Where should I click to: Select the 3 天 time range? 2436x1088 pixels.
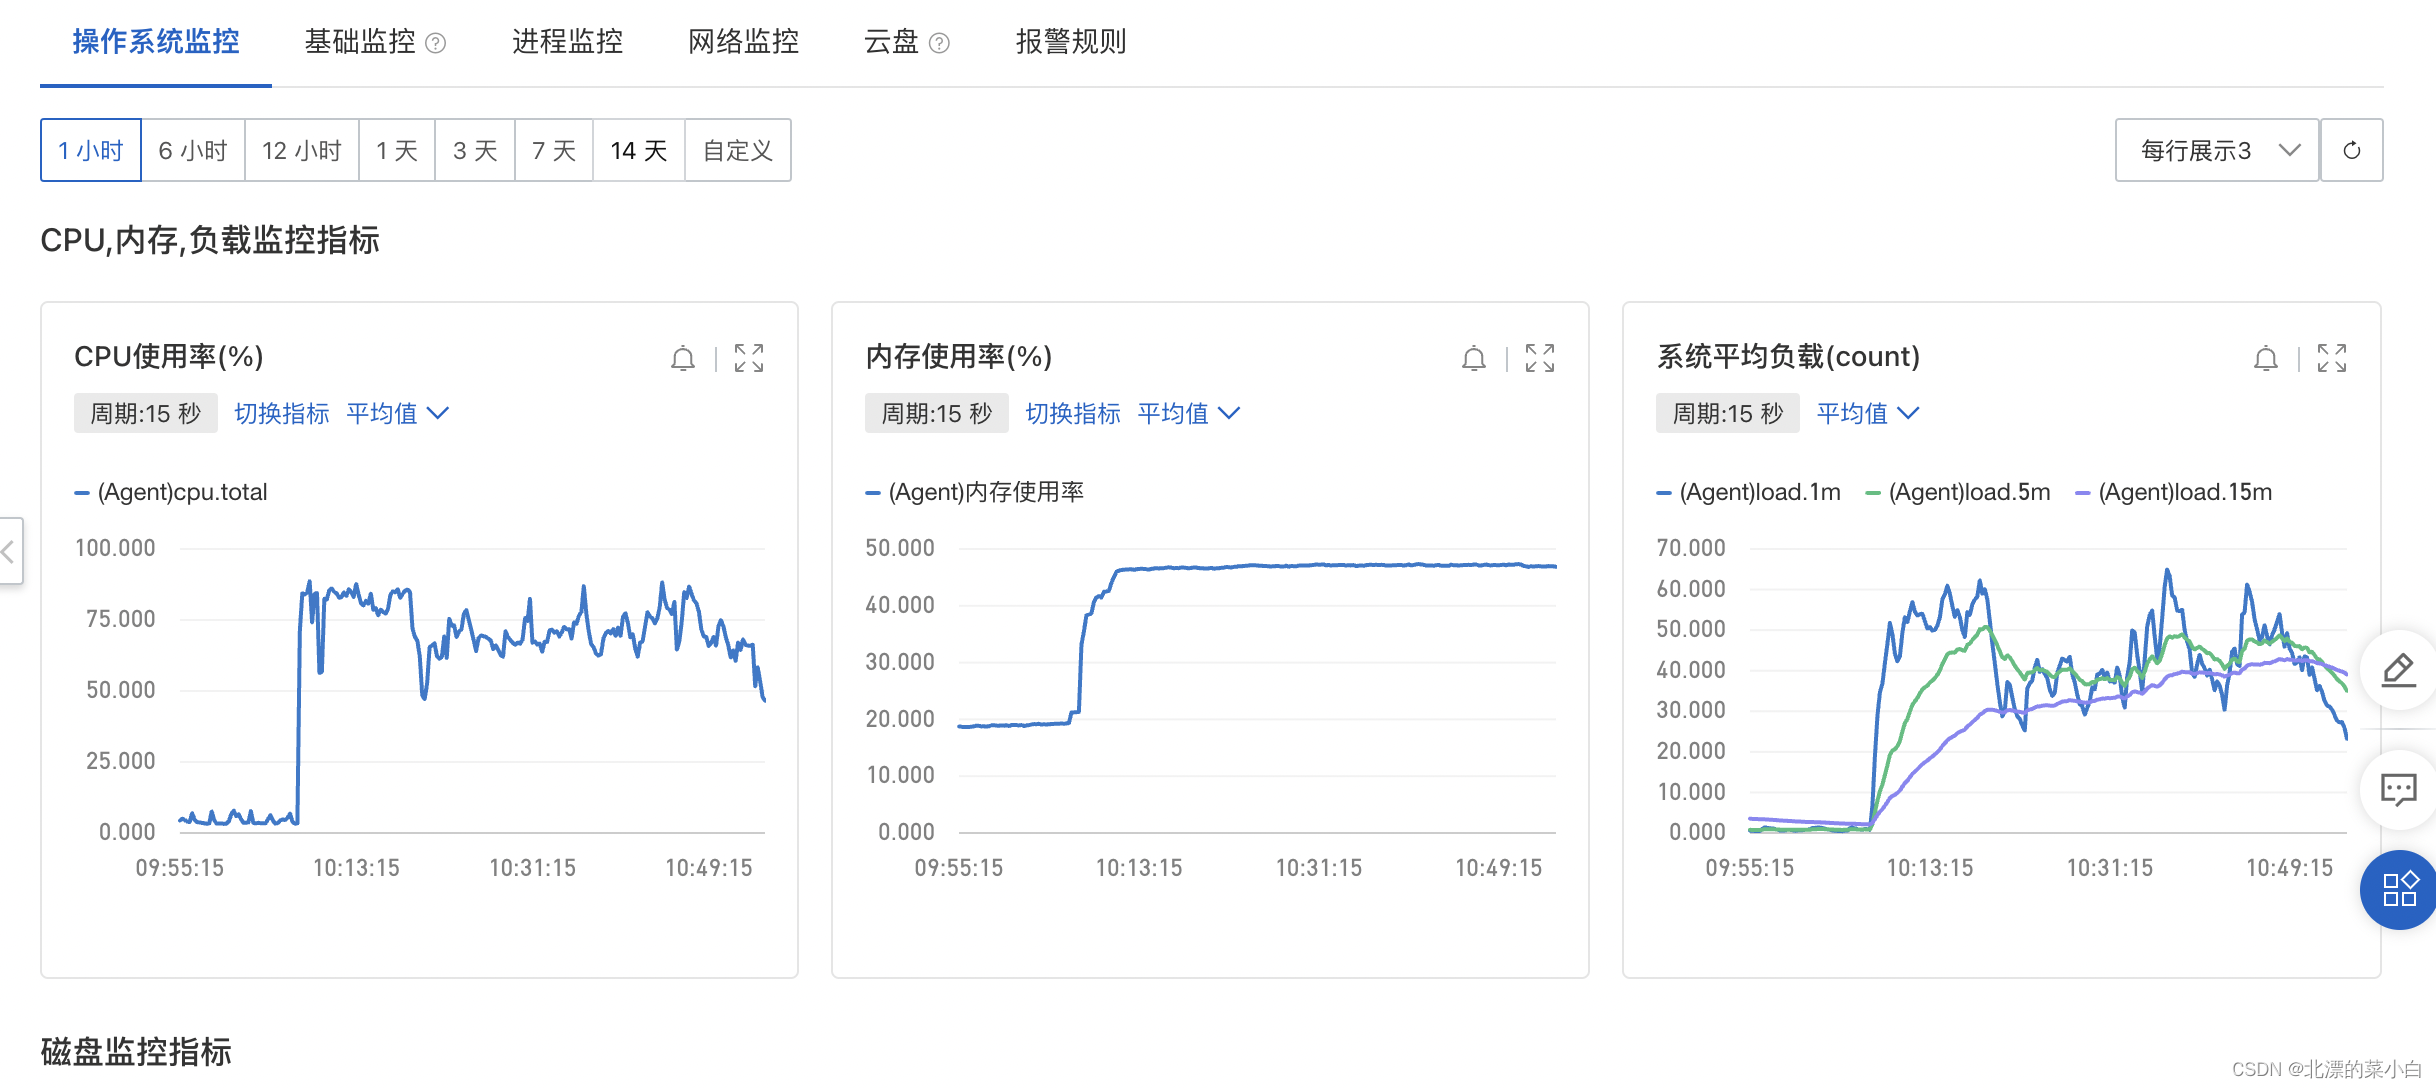475,150
